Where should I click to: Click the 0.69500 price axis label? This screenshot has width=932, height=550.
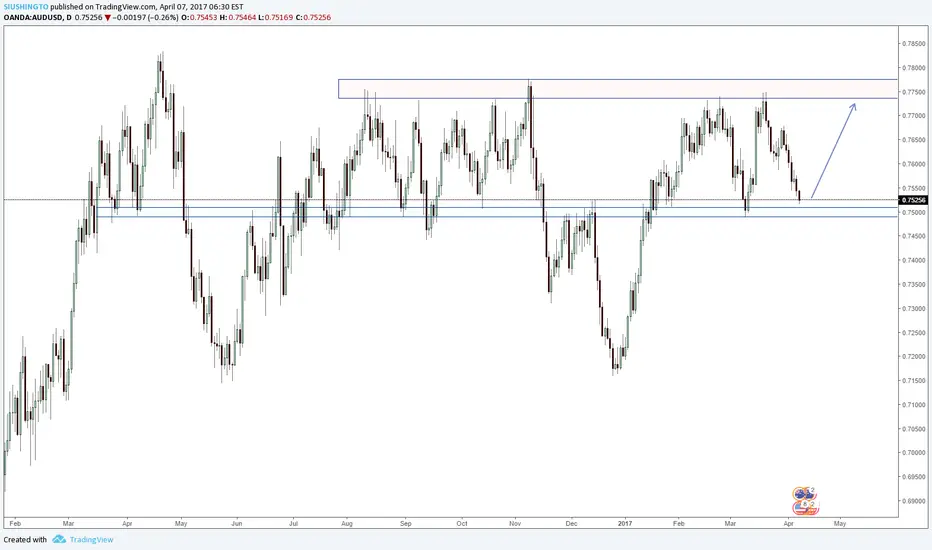[x=914, y=477]
